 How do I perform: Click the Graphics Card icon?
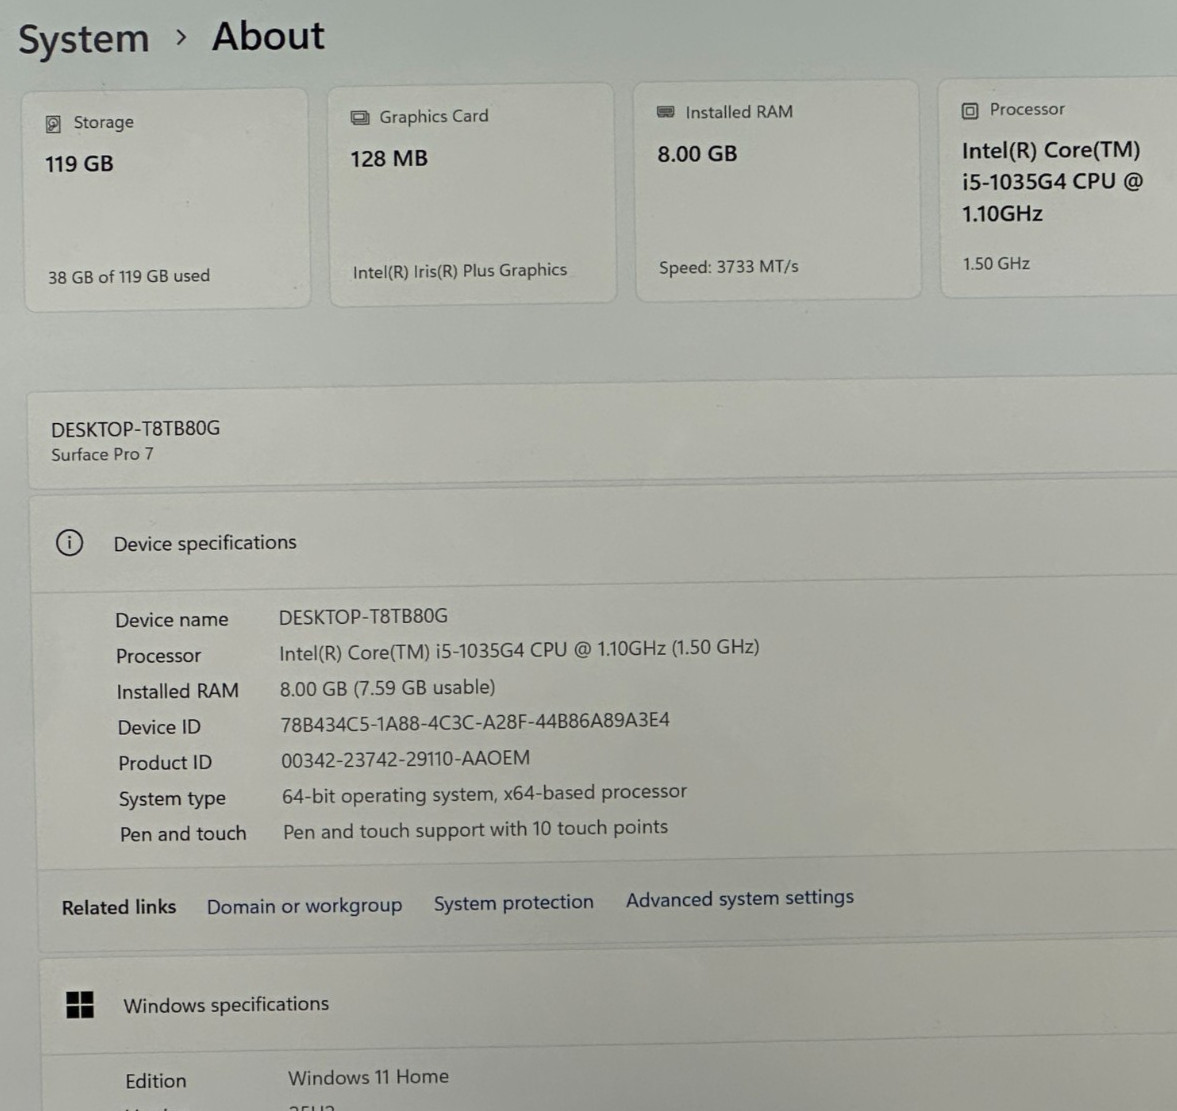[x=360, y=118]
